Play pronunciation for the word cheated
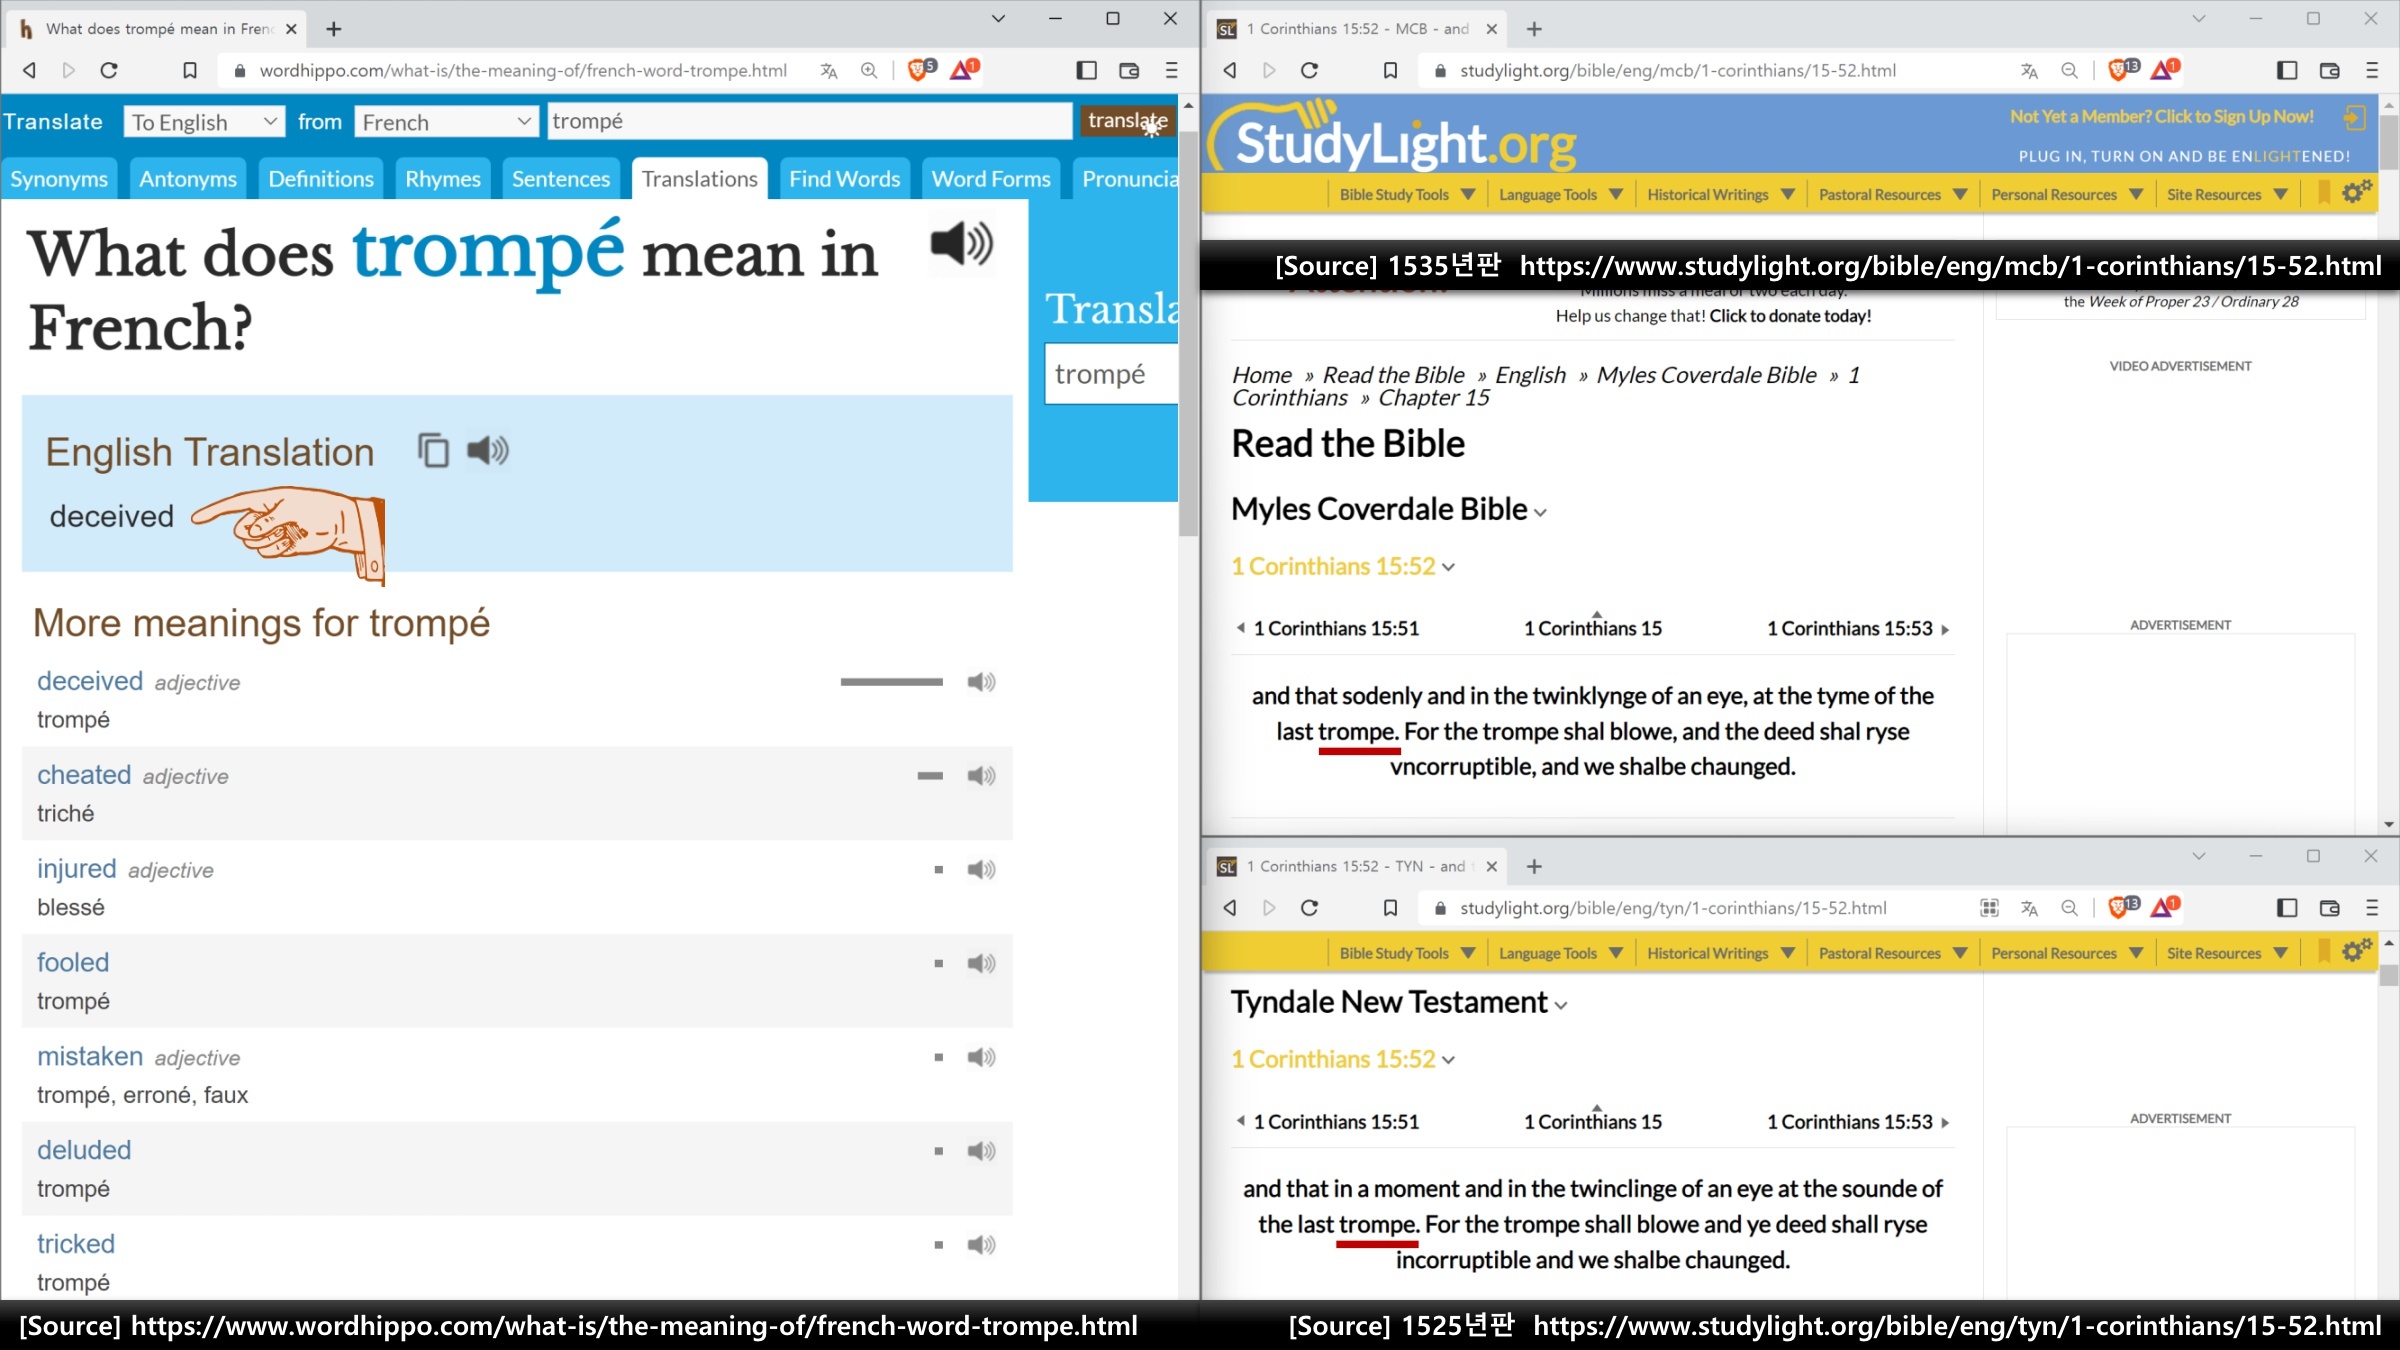The width and height of the screenshot is (2400, 1350). [x=981, y=776]
